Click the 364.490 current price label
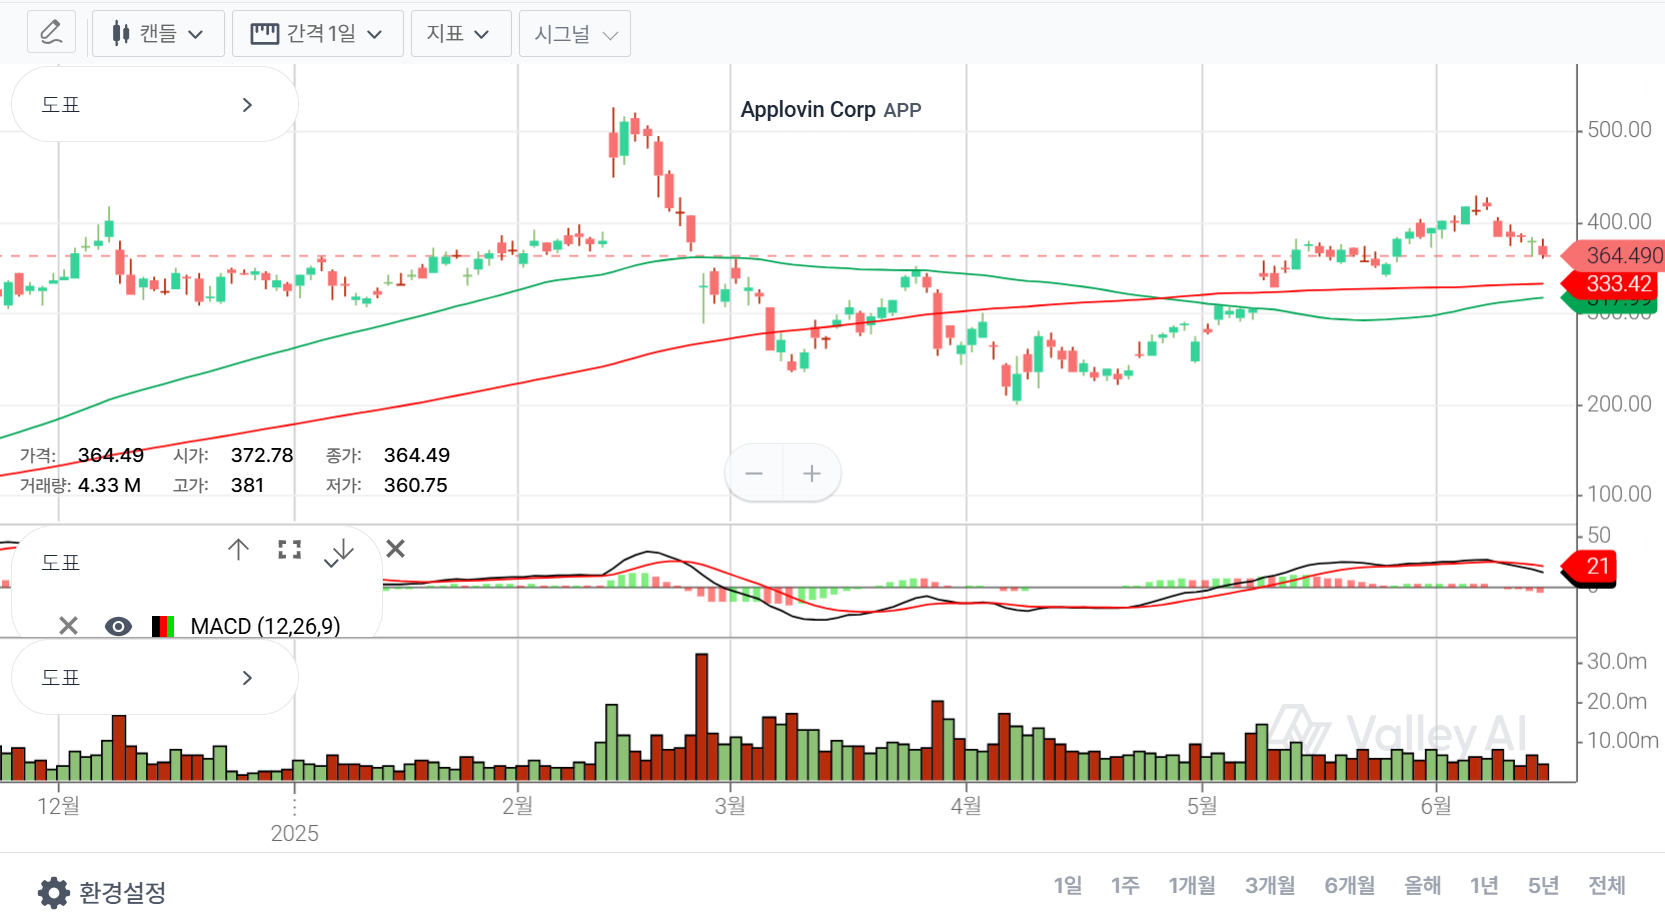Image resolution: width=1665 pixels, height=914 pixels. point(1613,255)
